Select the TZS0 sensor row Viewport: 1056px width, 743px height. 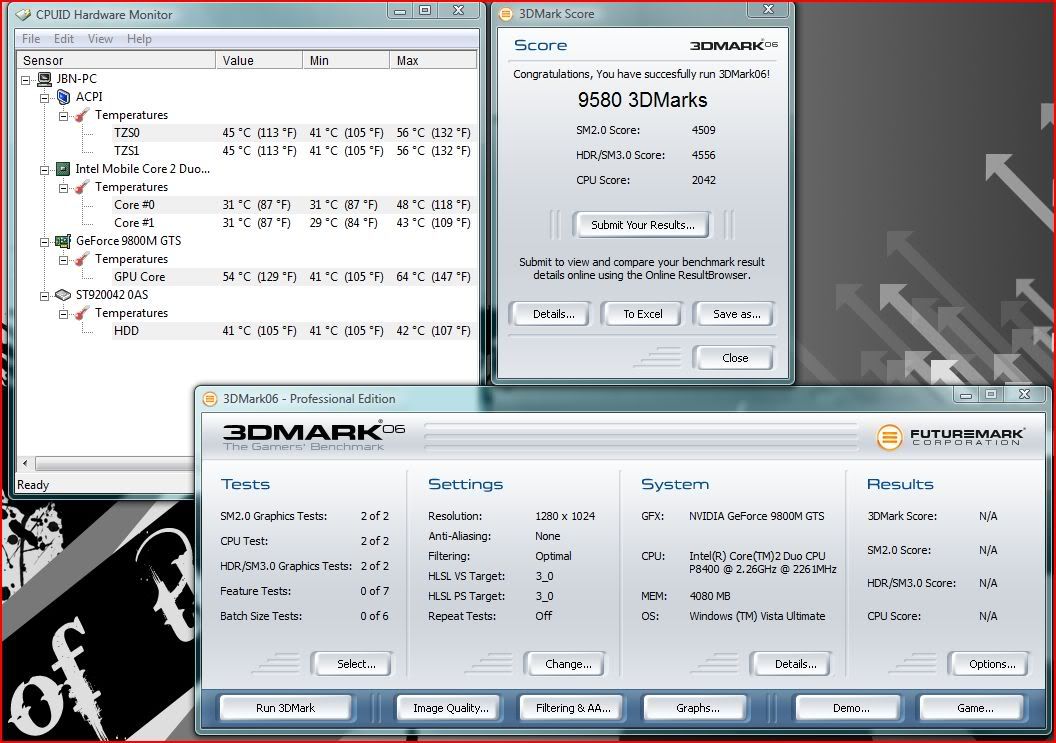(x=293, y=133)
